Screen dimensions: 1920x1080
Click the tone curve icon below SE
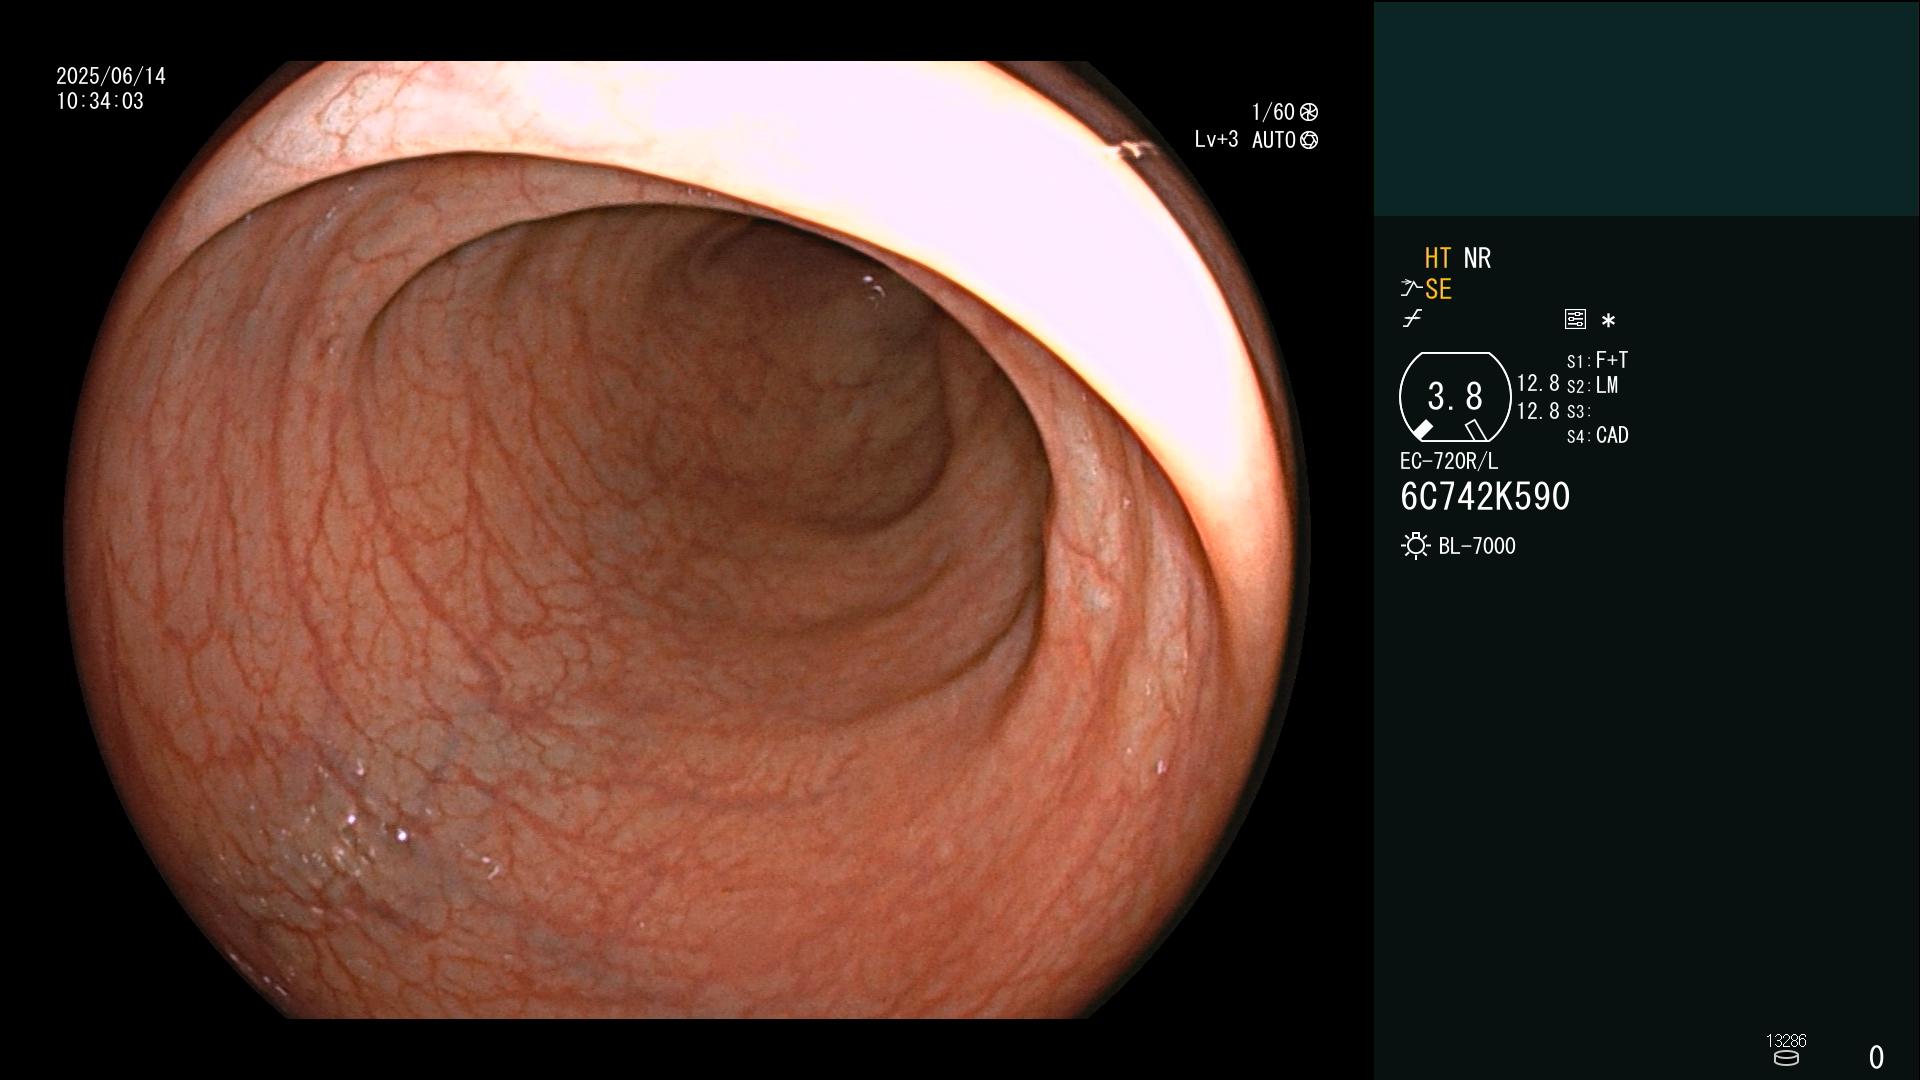point(1412,319)
